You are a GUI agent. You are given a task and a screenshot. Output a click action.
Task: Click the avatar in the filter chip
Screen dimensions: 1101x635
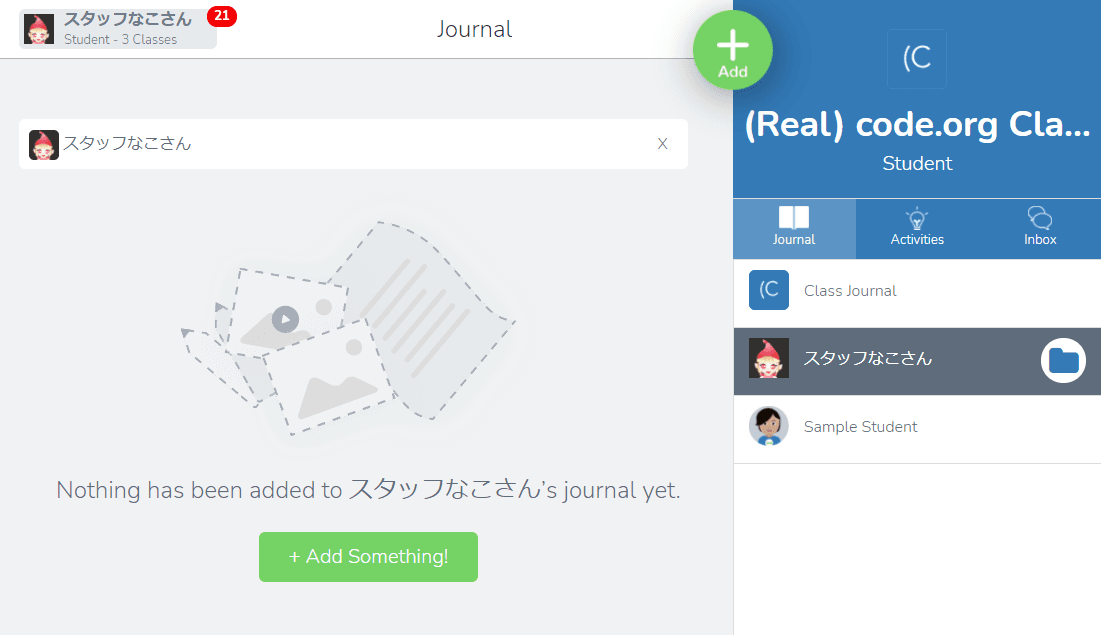(44, 144)
